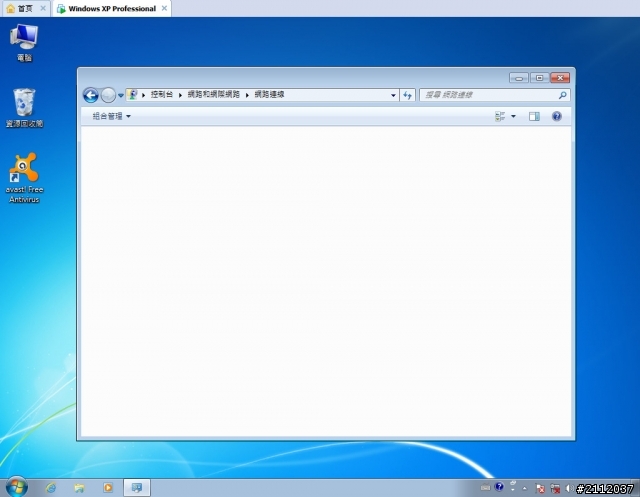
Task: Open the Action Center flag icon
Action: (x=540, y=488)
